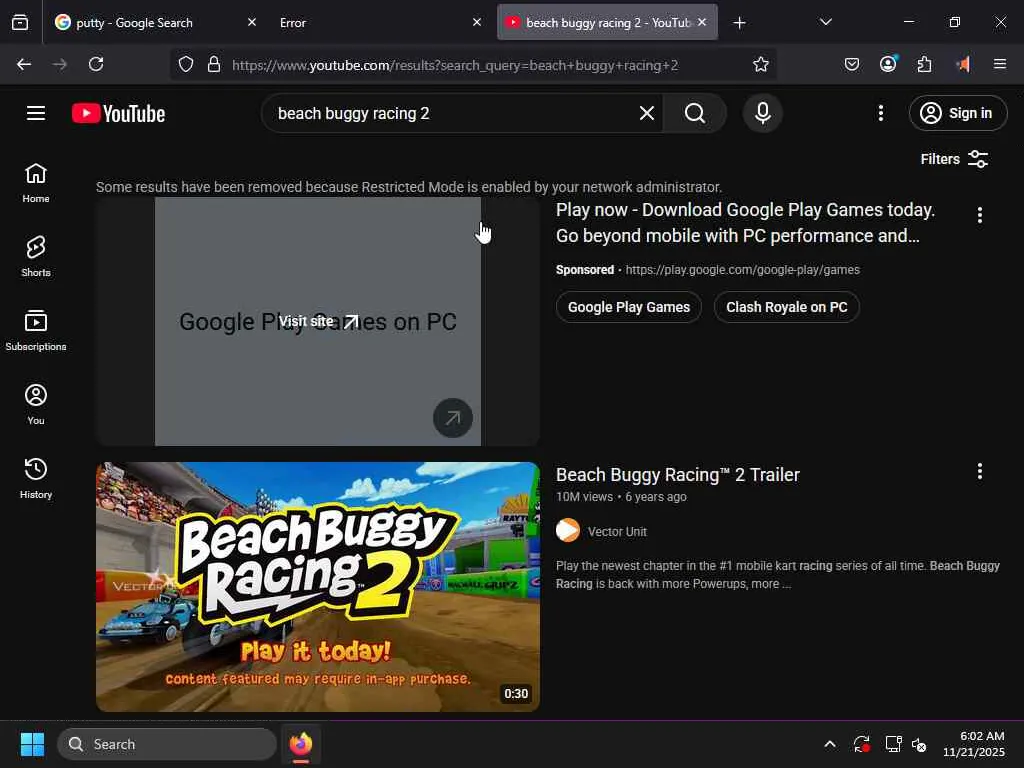Start voice search with microphone icon

(762, 114)
